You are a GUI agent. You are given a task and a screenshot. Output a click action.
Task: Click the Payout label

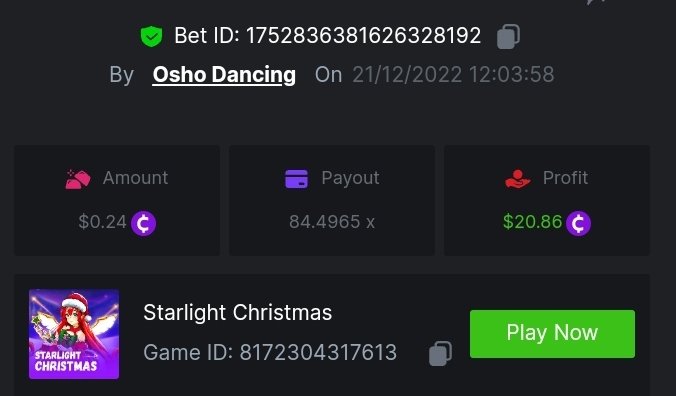click(x=350, y=178)
